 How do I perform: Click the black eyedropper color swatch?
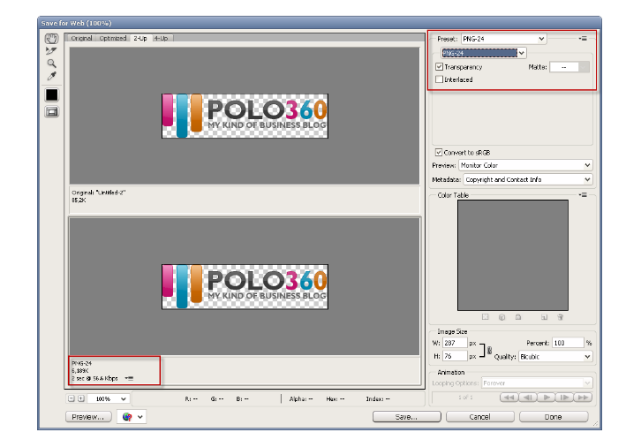click(52, 95)
